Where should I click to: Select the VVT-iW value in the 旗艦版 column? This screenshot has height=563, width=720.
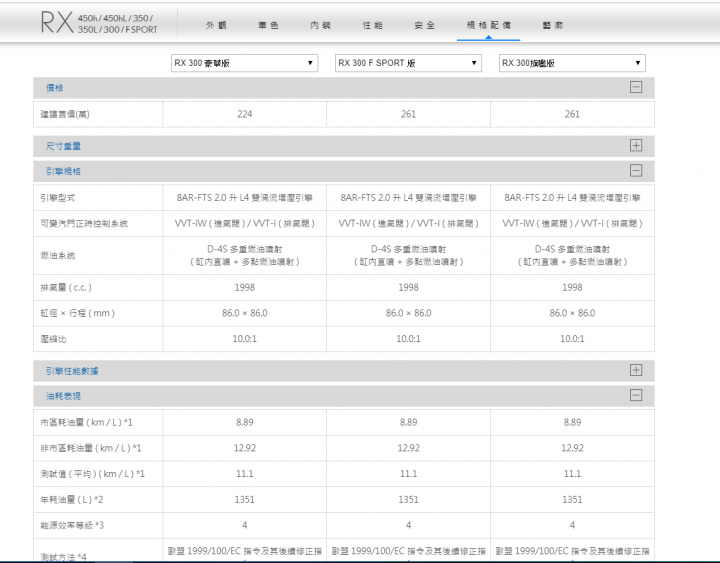click(x=572, y=223)
